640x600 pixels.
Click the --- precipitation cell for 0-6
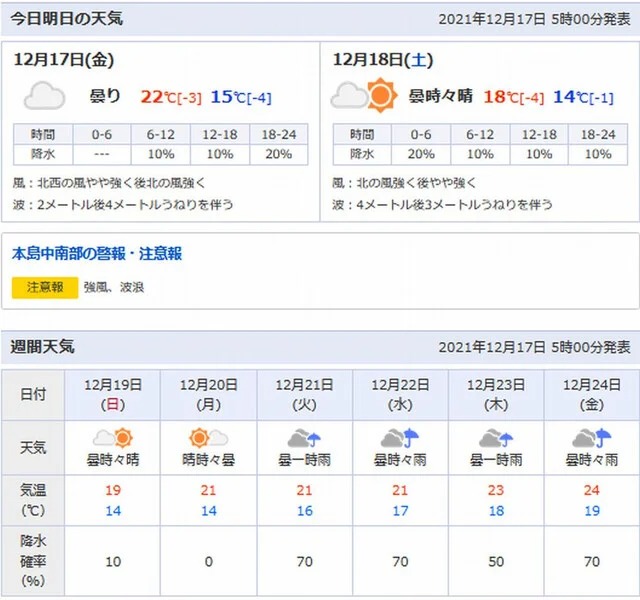pyautogui.click(x=102, y=154)
